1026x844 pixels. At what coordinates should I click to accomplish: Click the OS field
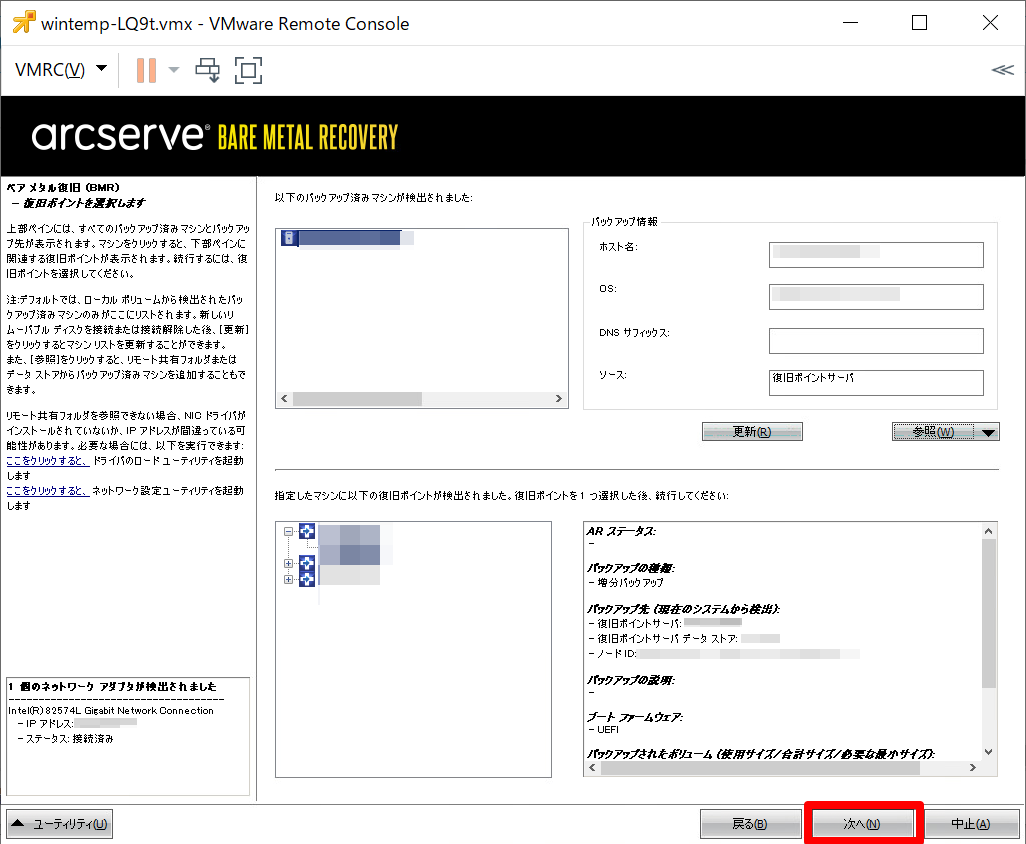(x=876, y=296)
